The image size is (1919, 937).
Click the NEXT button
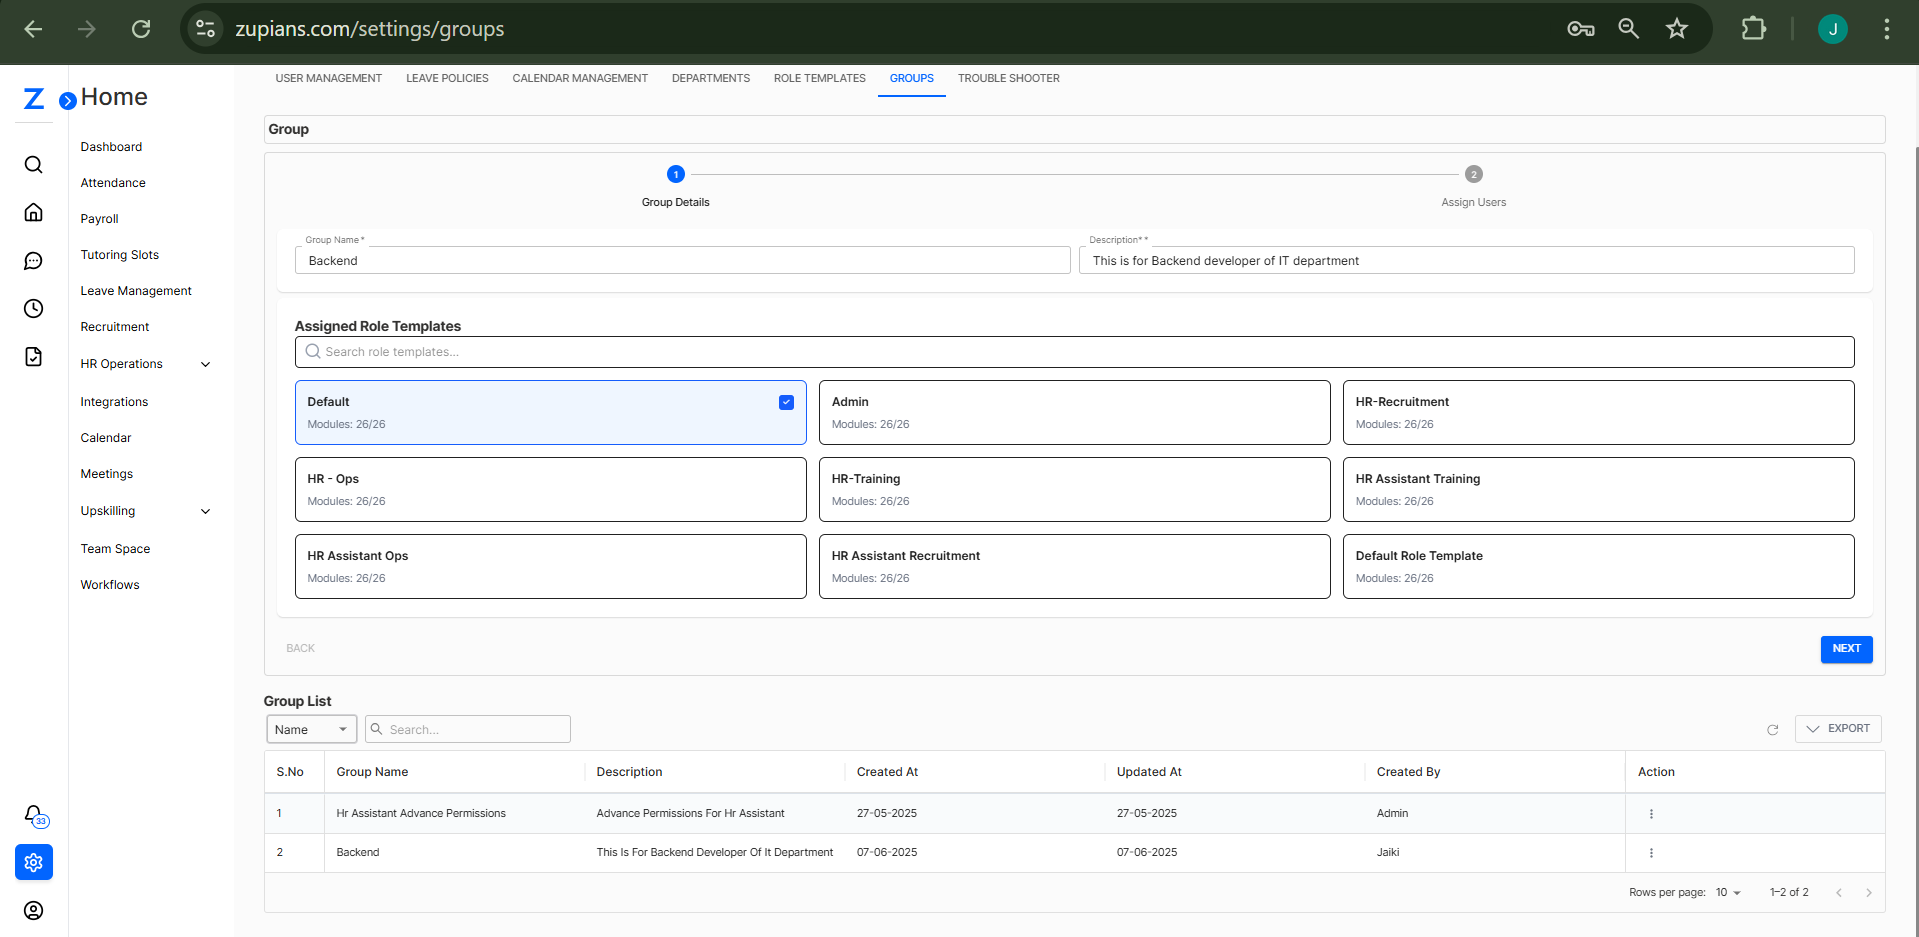pyautogui.click(x=1846, y=649)
